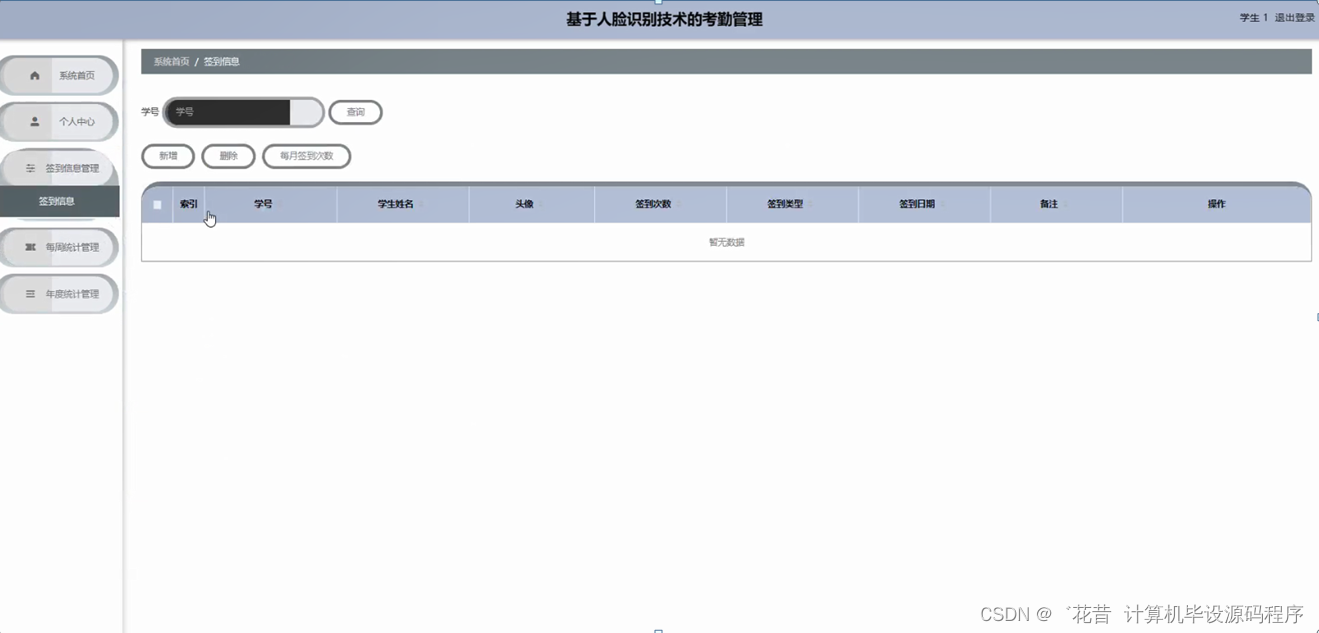
Task: Go to 系统首页 via the breadcrumb
Action: point(171,62)
